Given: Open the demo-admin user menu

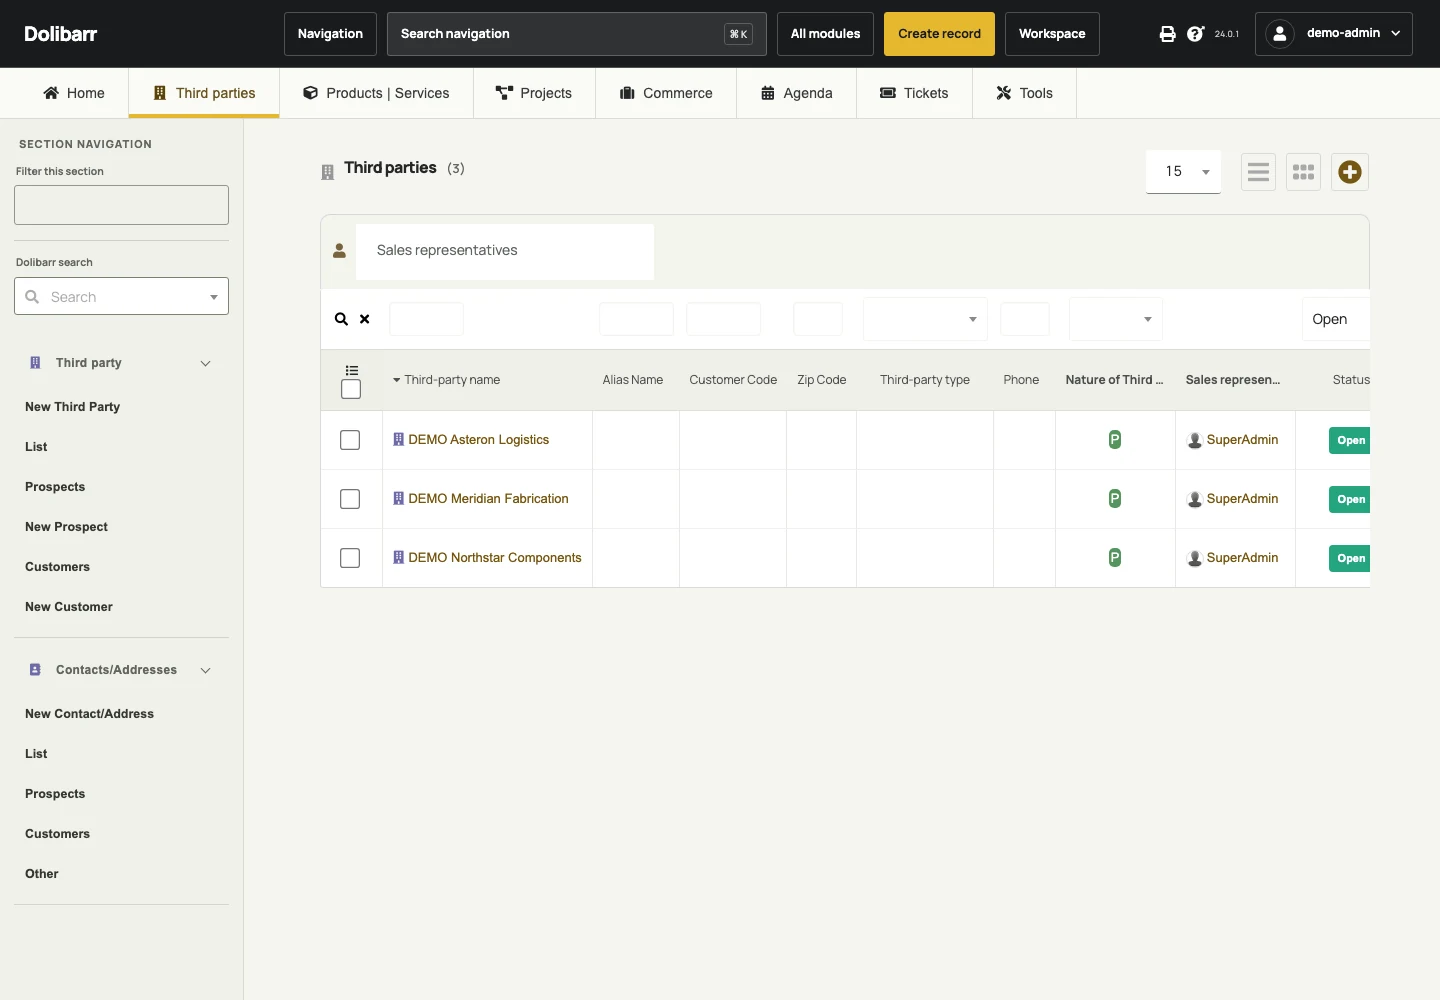Looking at the screenshot, I should point(1334,34).
